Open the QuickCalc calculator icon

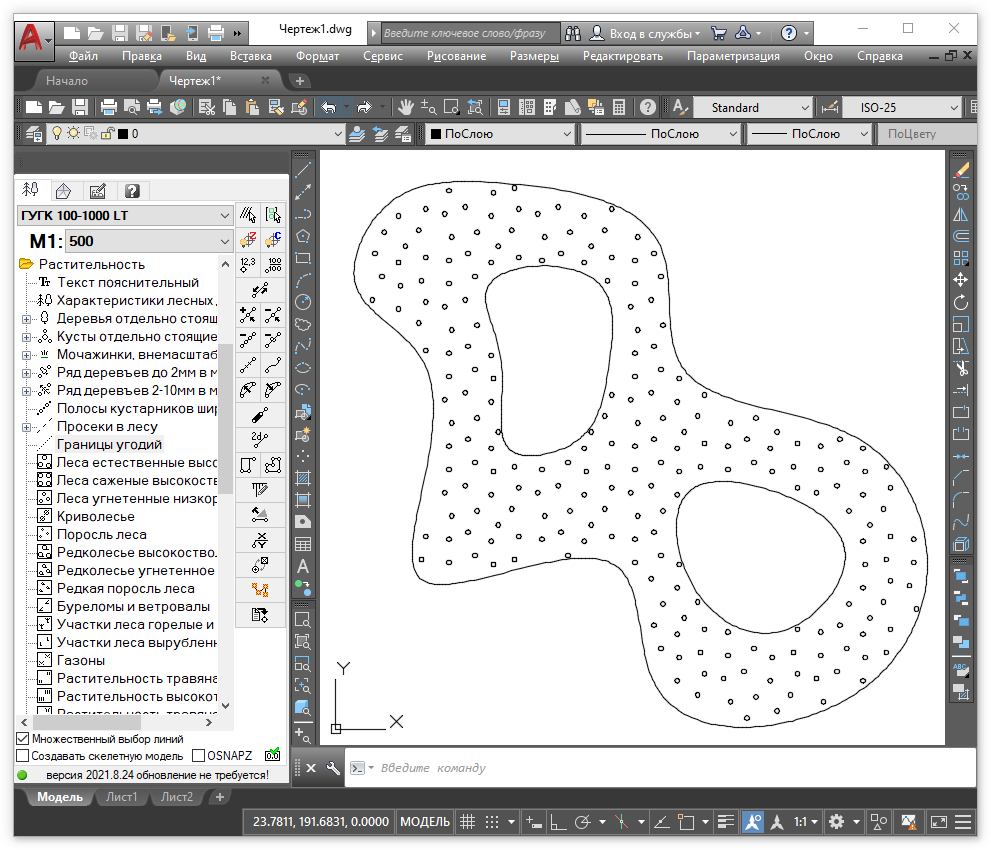click(619, 107)
